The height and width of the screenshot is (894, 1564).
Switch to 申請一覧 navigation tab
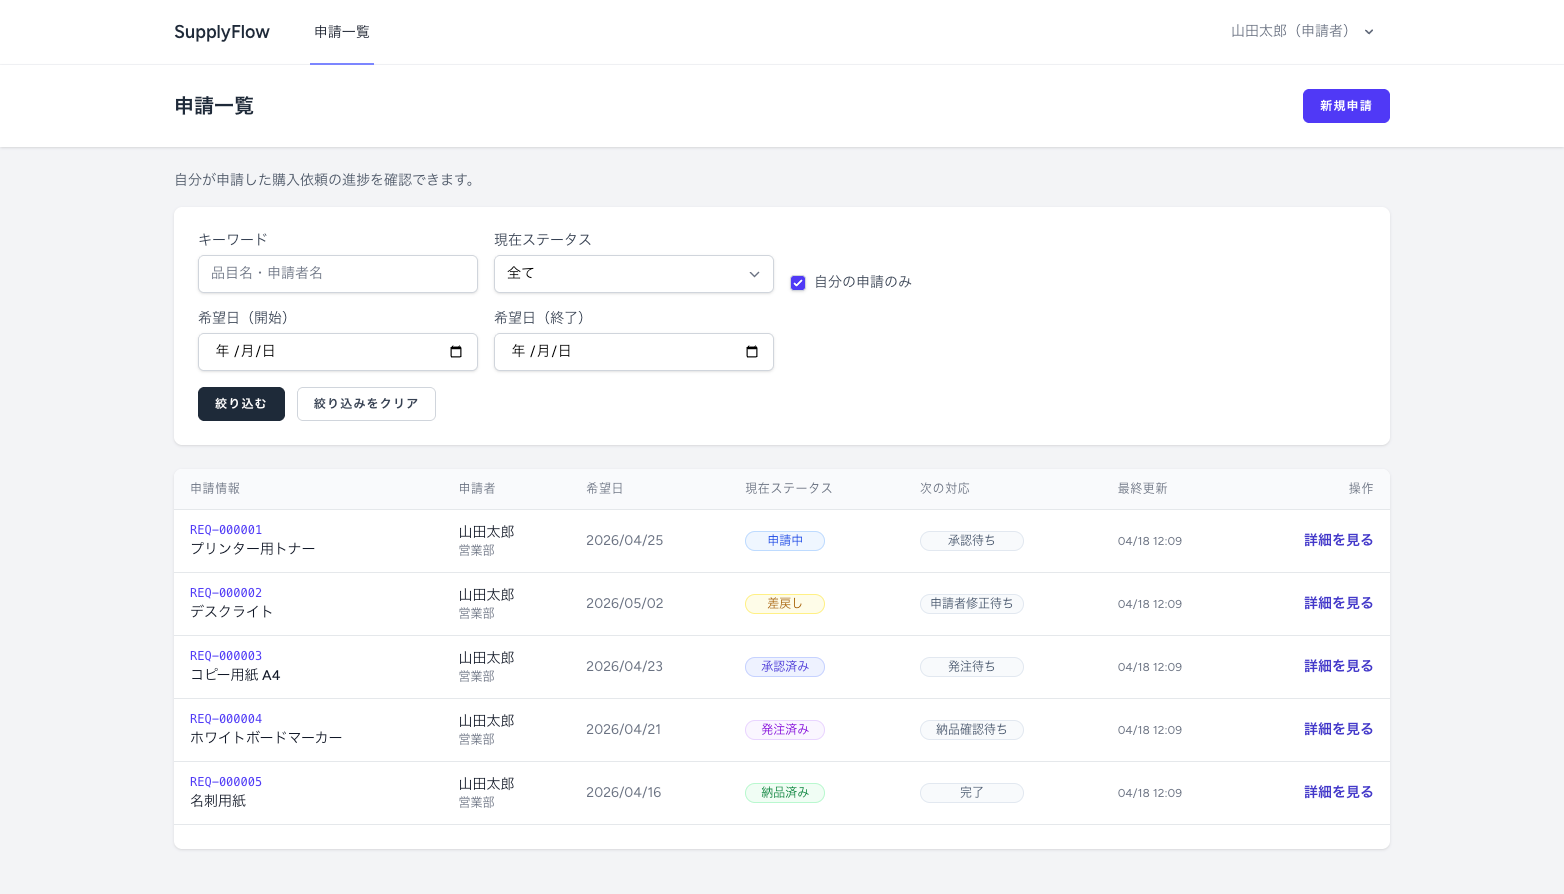342,32
